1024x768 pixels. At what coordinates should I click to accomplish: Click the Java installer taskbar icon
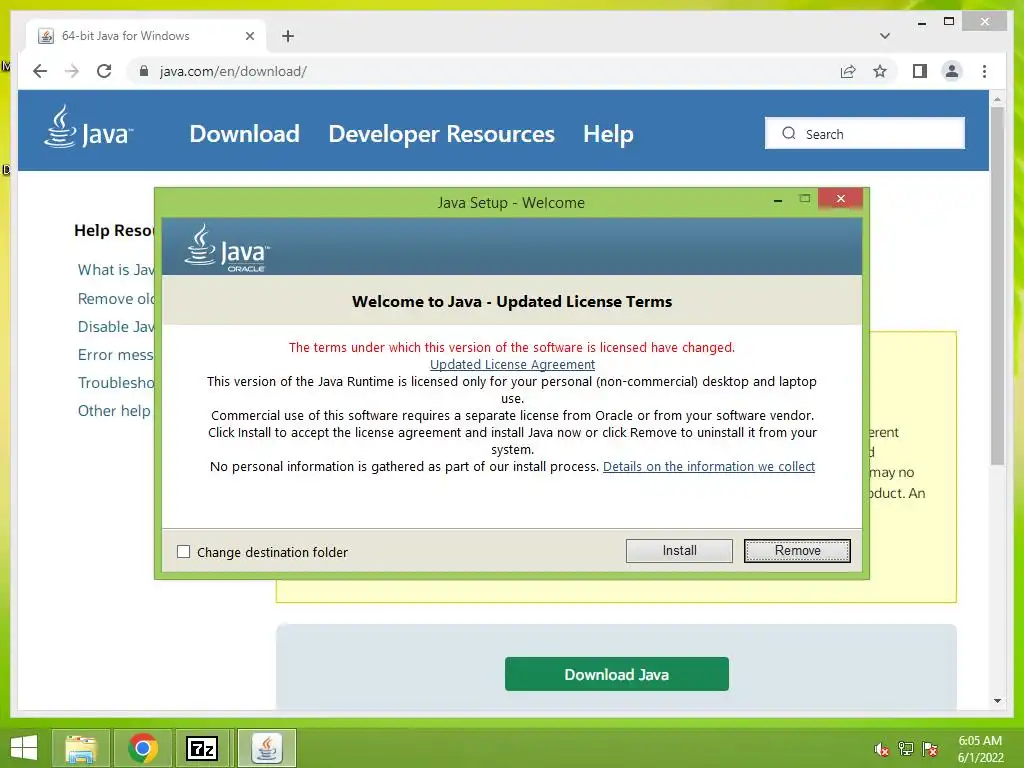pyautogui.click(x=266, y=748)
